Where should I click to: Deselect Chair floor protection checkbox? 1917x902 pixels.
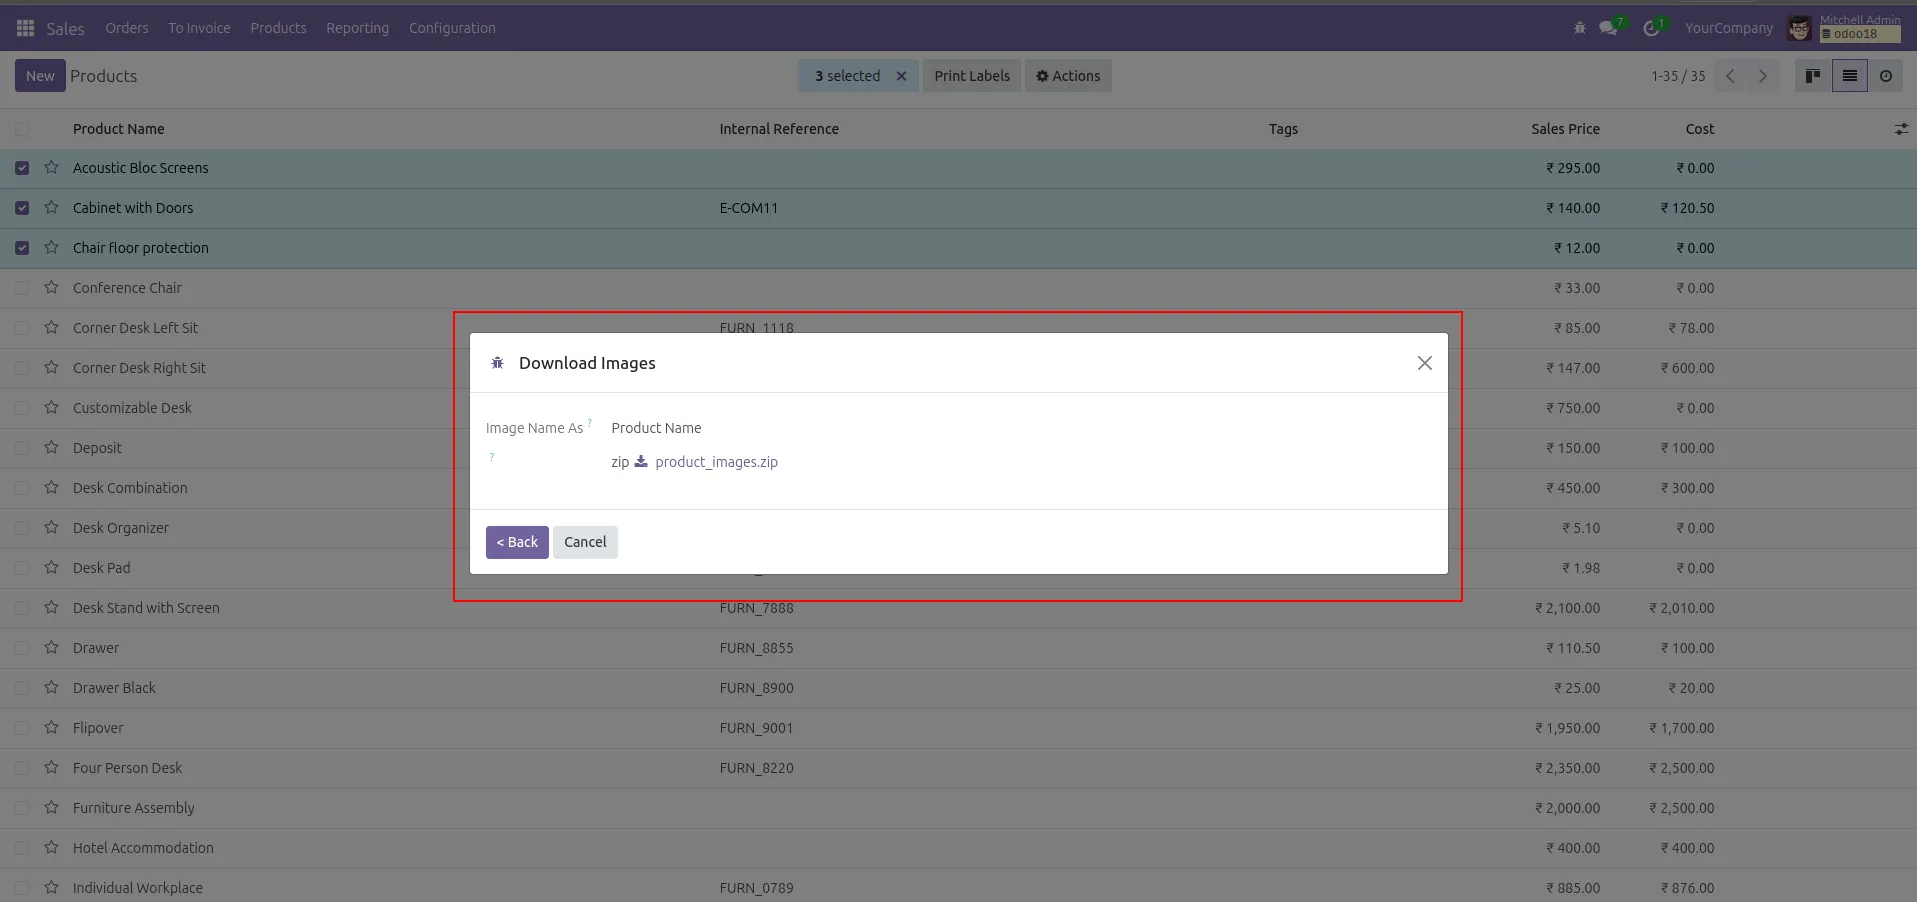coord(22,248)
